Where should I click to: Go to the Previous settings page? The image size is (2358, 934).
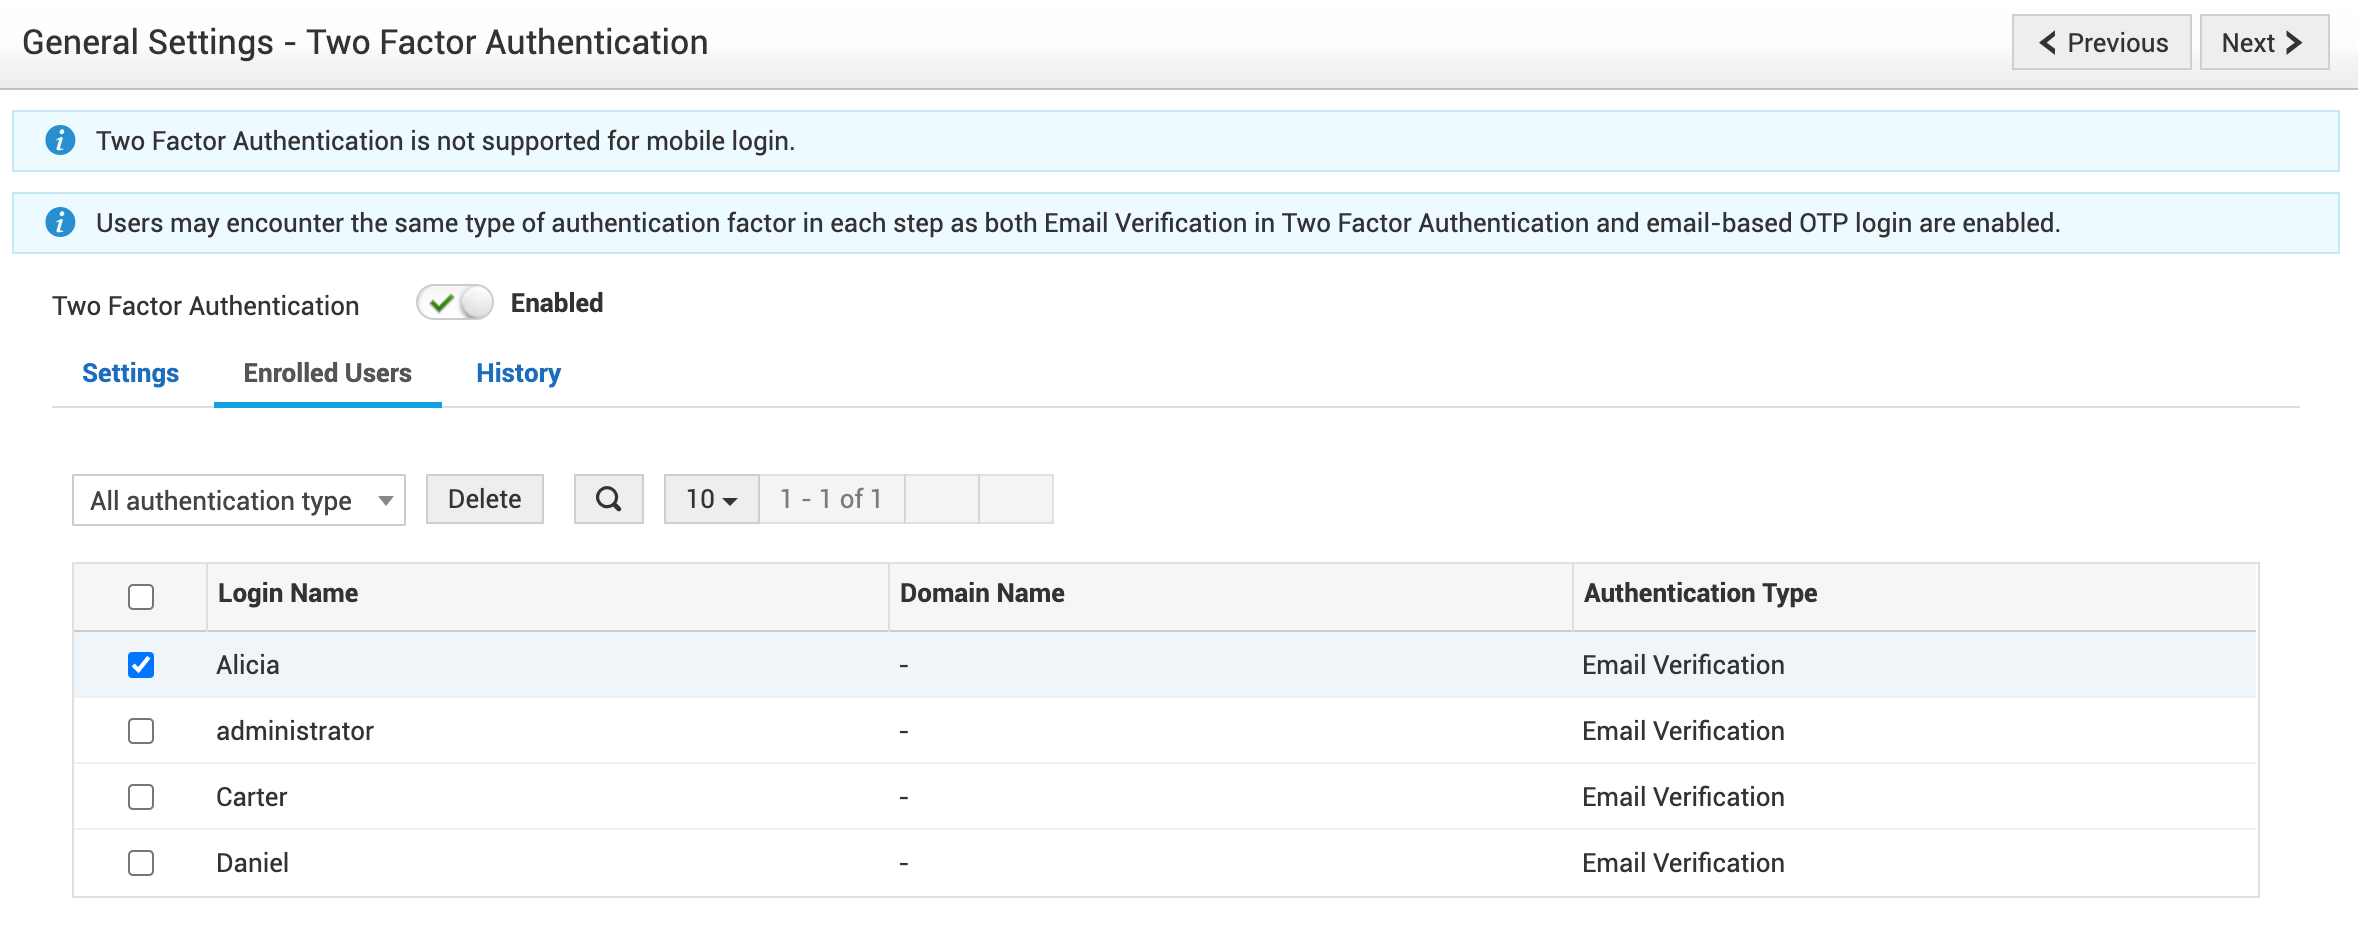tap(2101, 43)
